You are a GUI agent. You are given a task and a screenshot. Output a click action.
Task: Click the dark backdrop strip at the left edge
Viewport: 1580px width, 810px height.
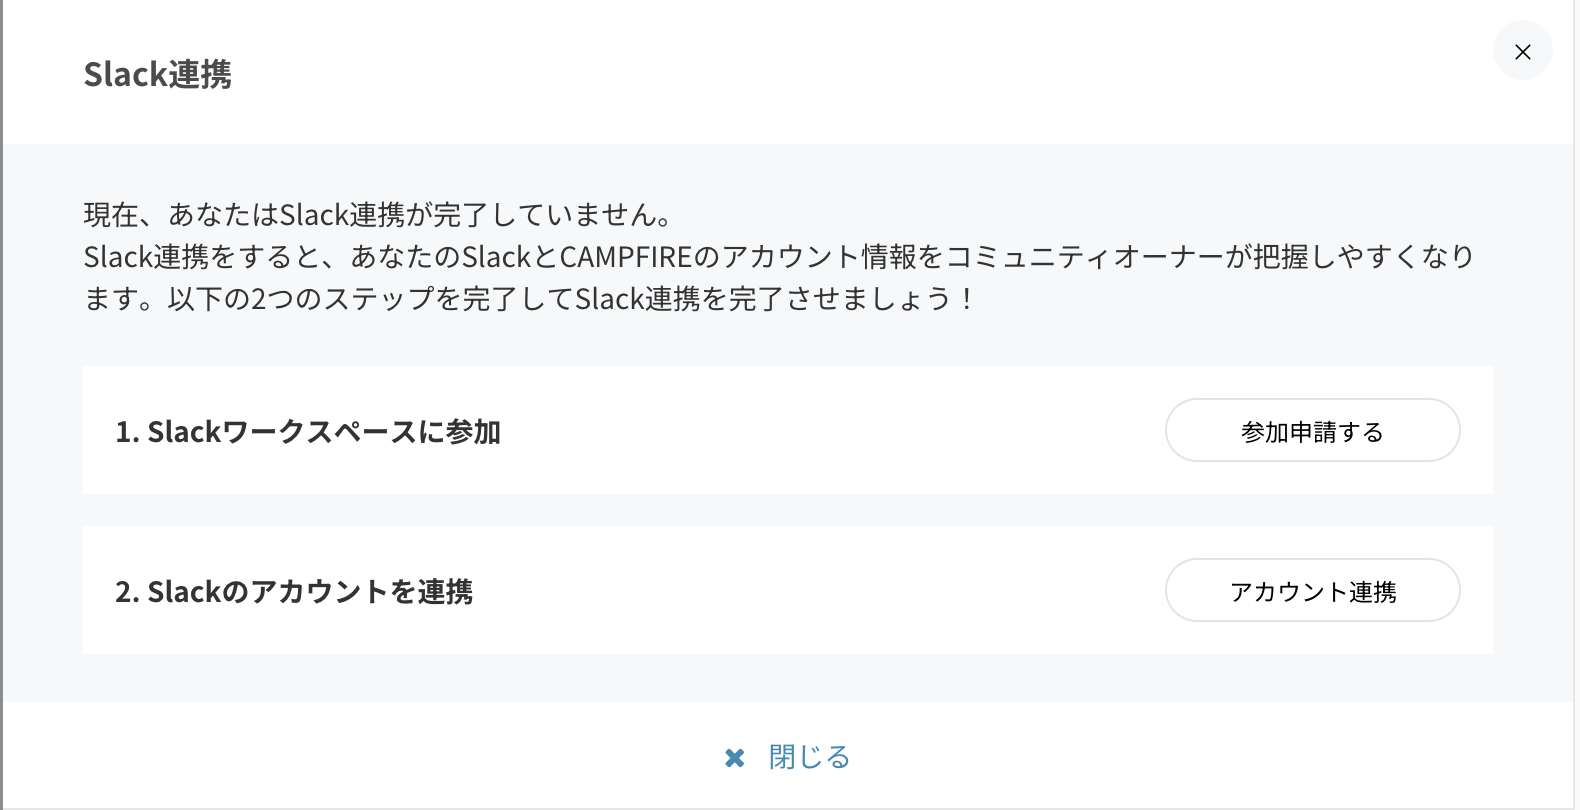[1, 400]
